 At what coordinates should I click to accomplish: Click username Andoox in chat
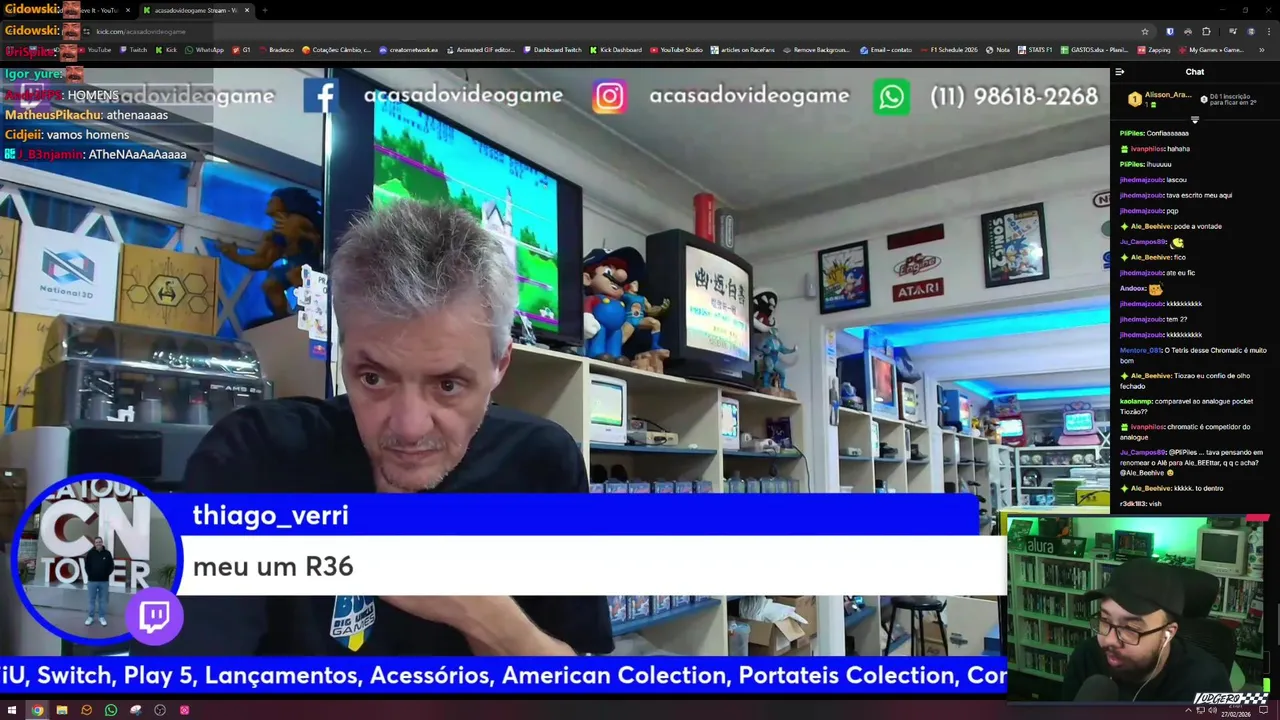[1132, 288]
